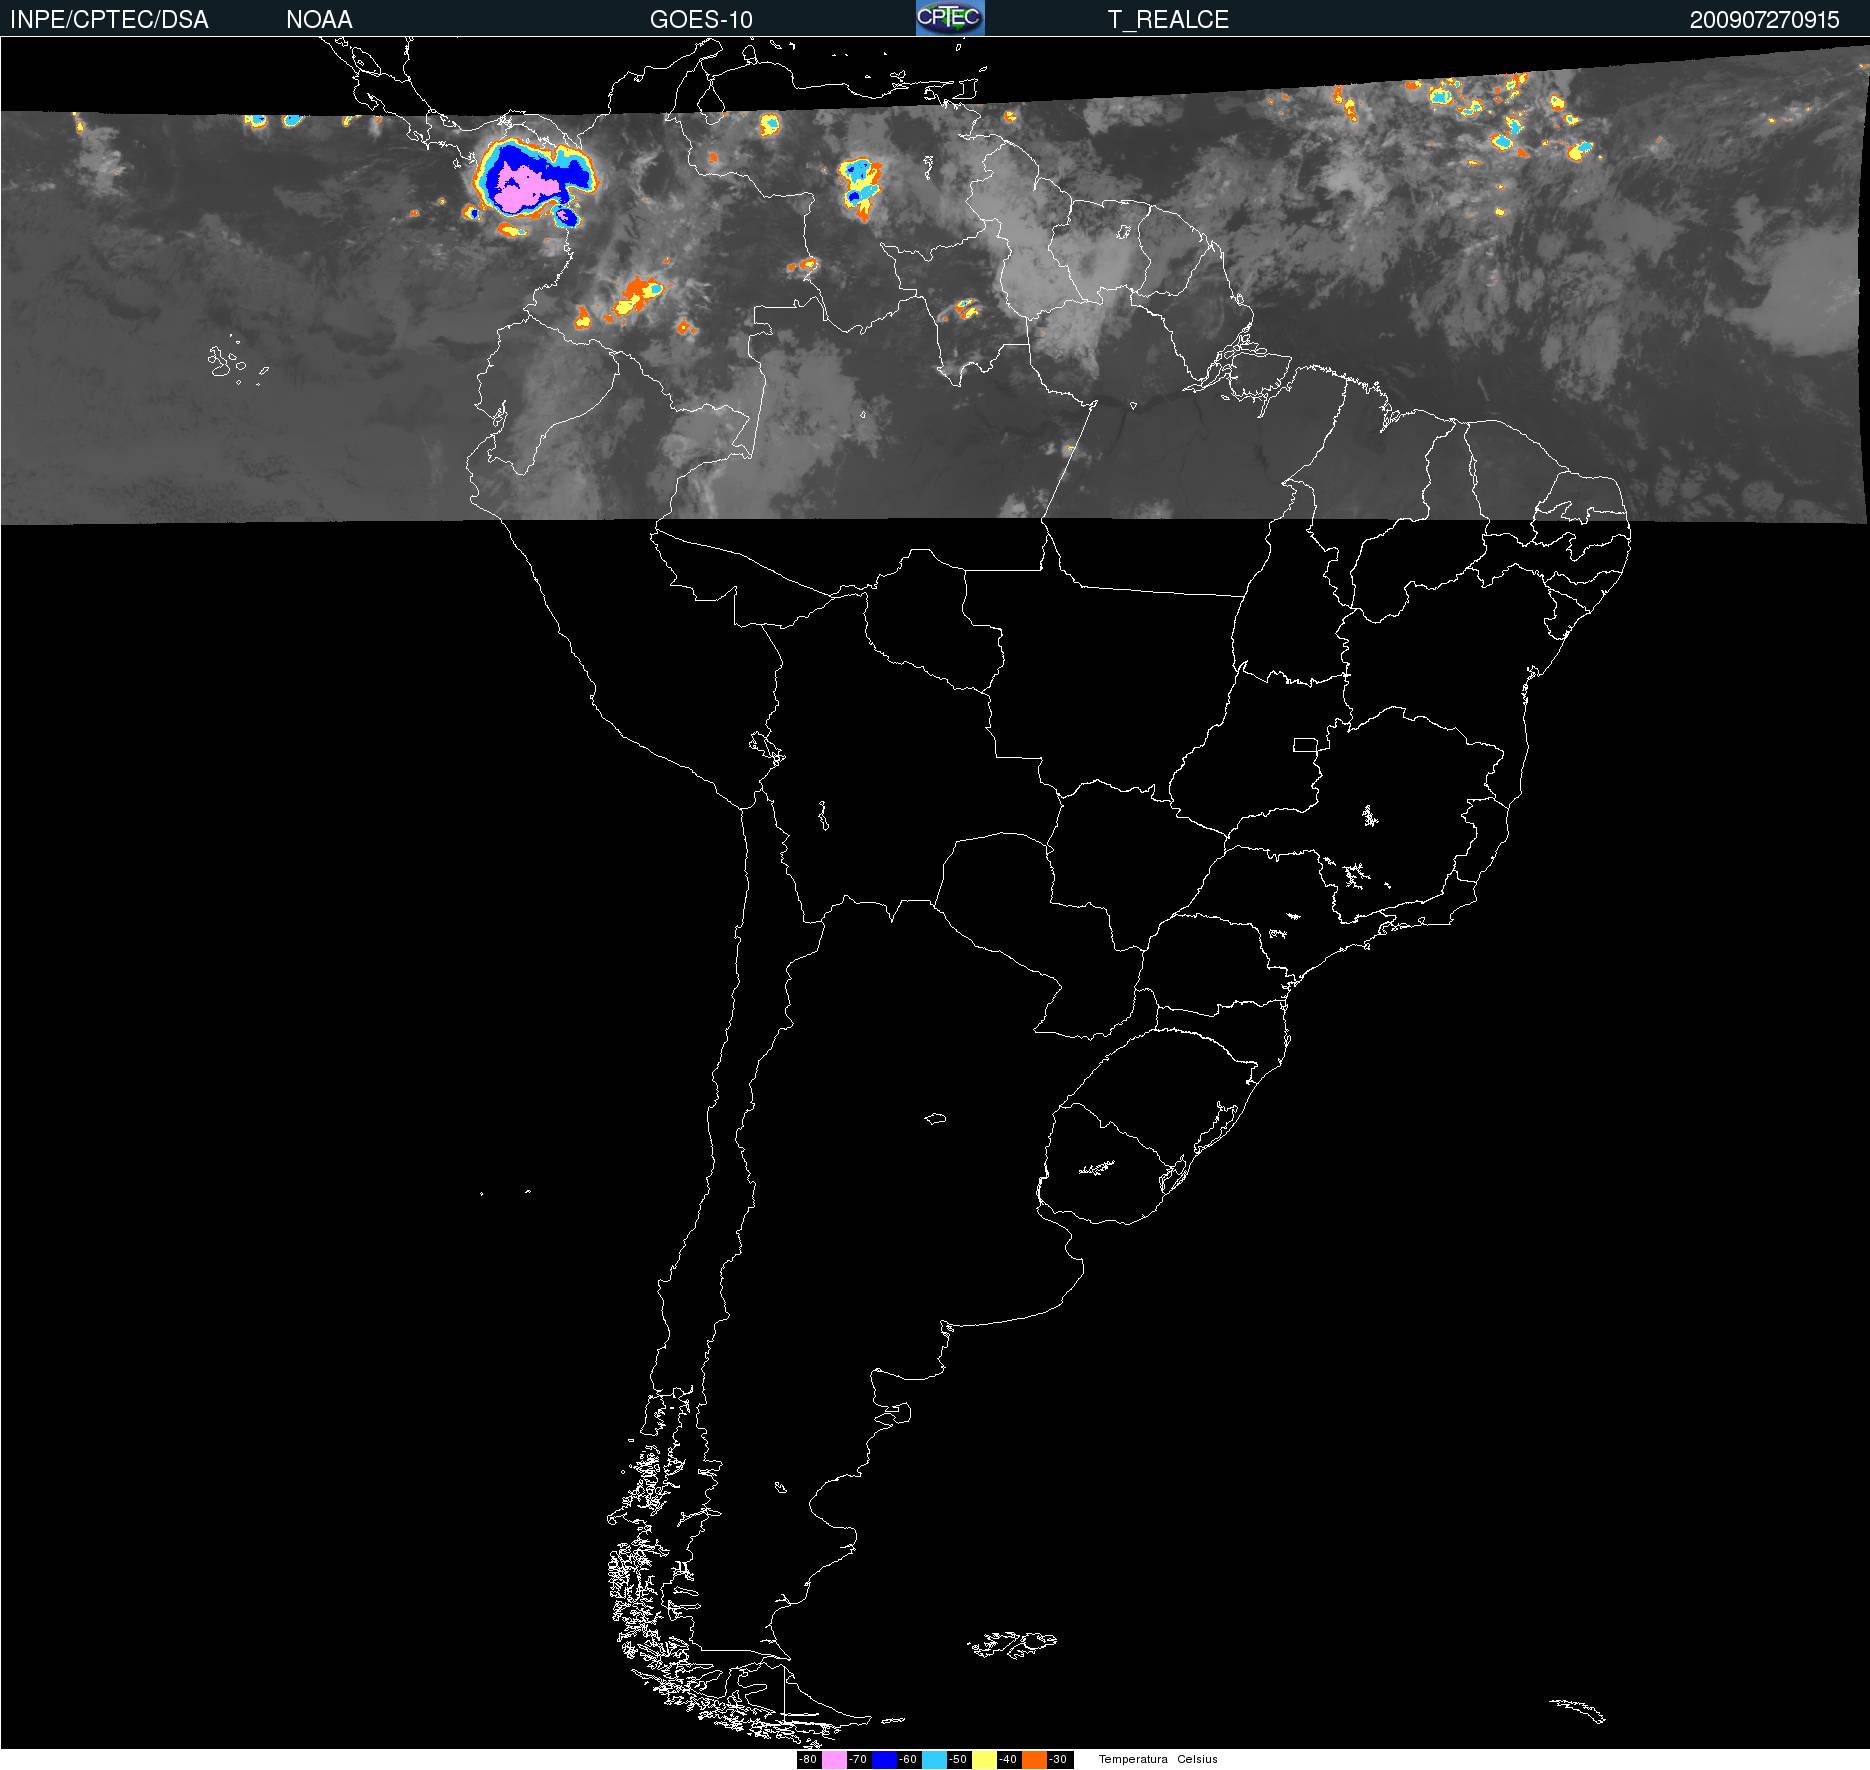Click the -60 legend value
Screen dimensions: 1870x1770
[x=908, y=1759]
